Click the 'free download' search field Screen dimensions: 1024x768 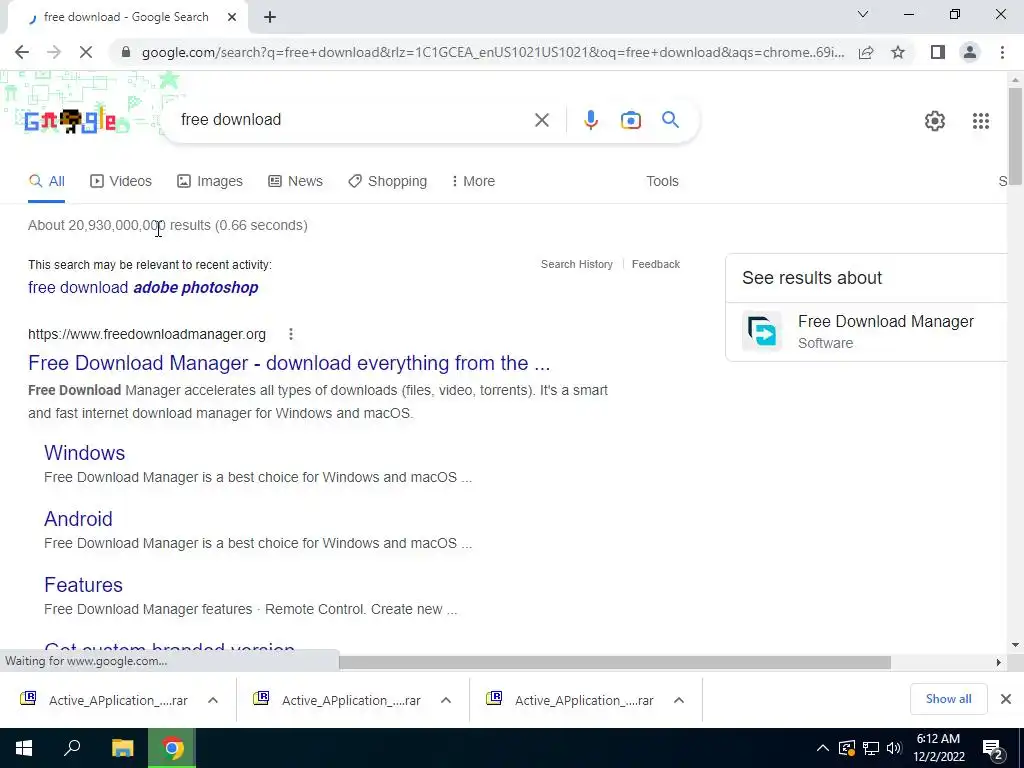click(353, 120)
